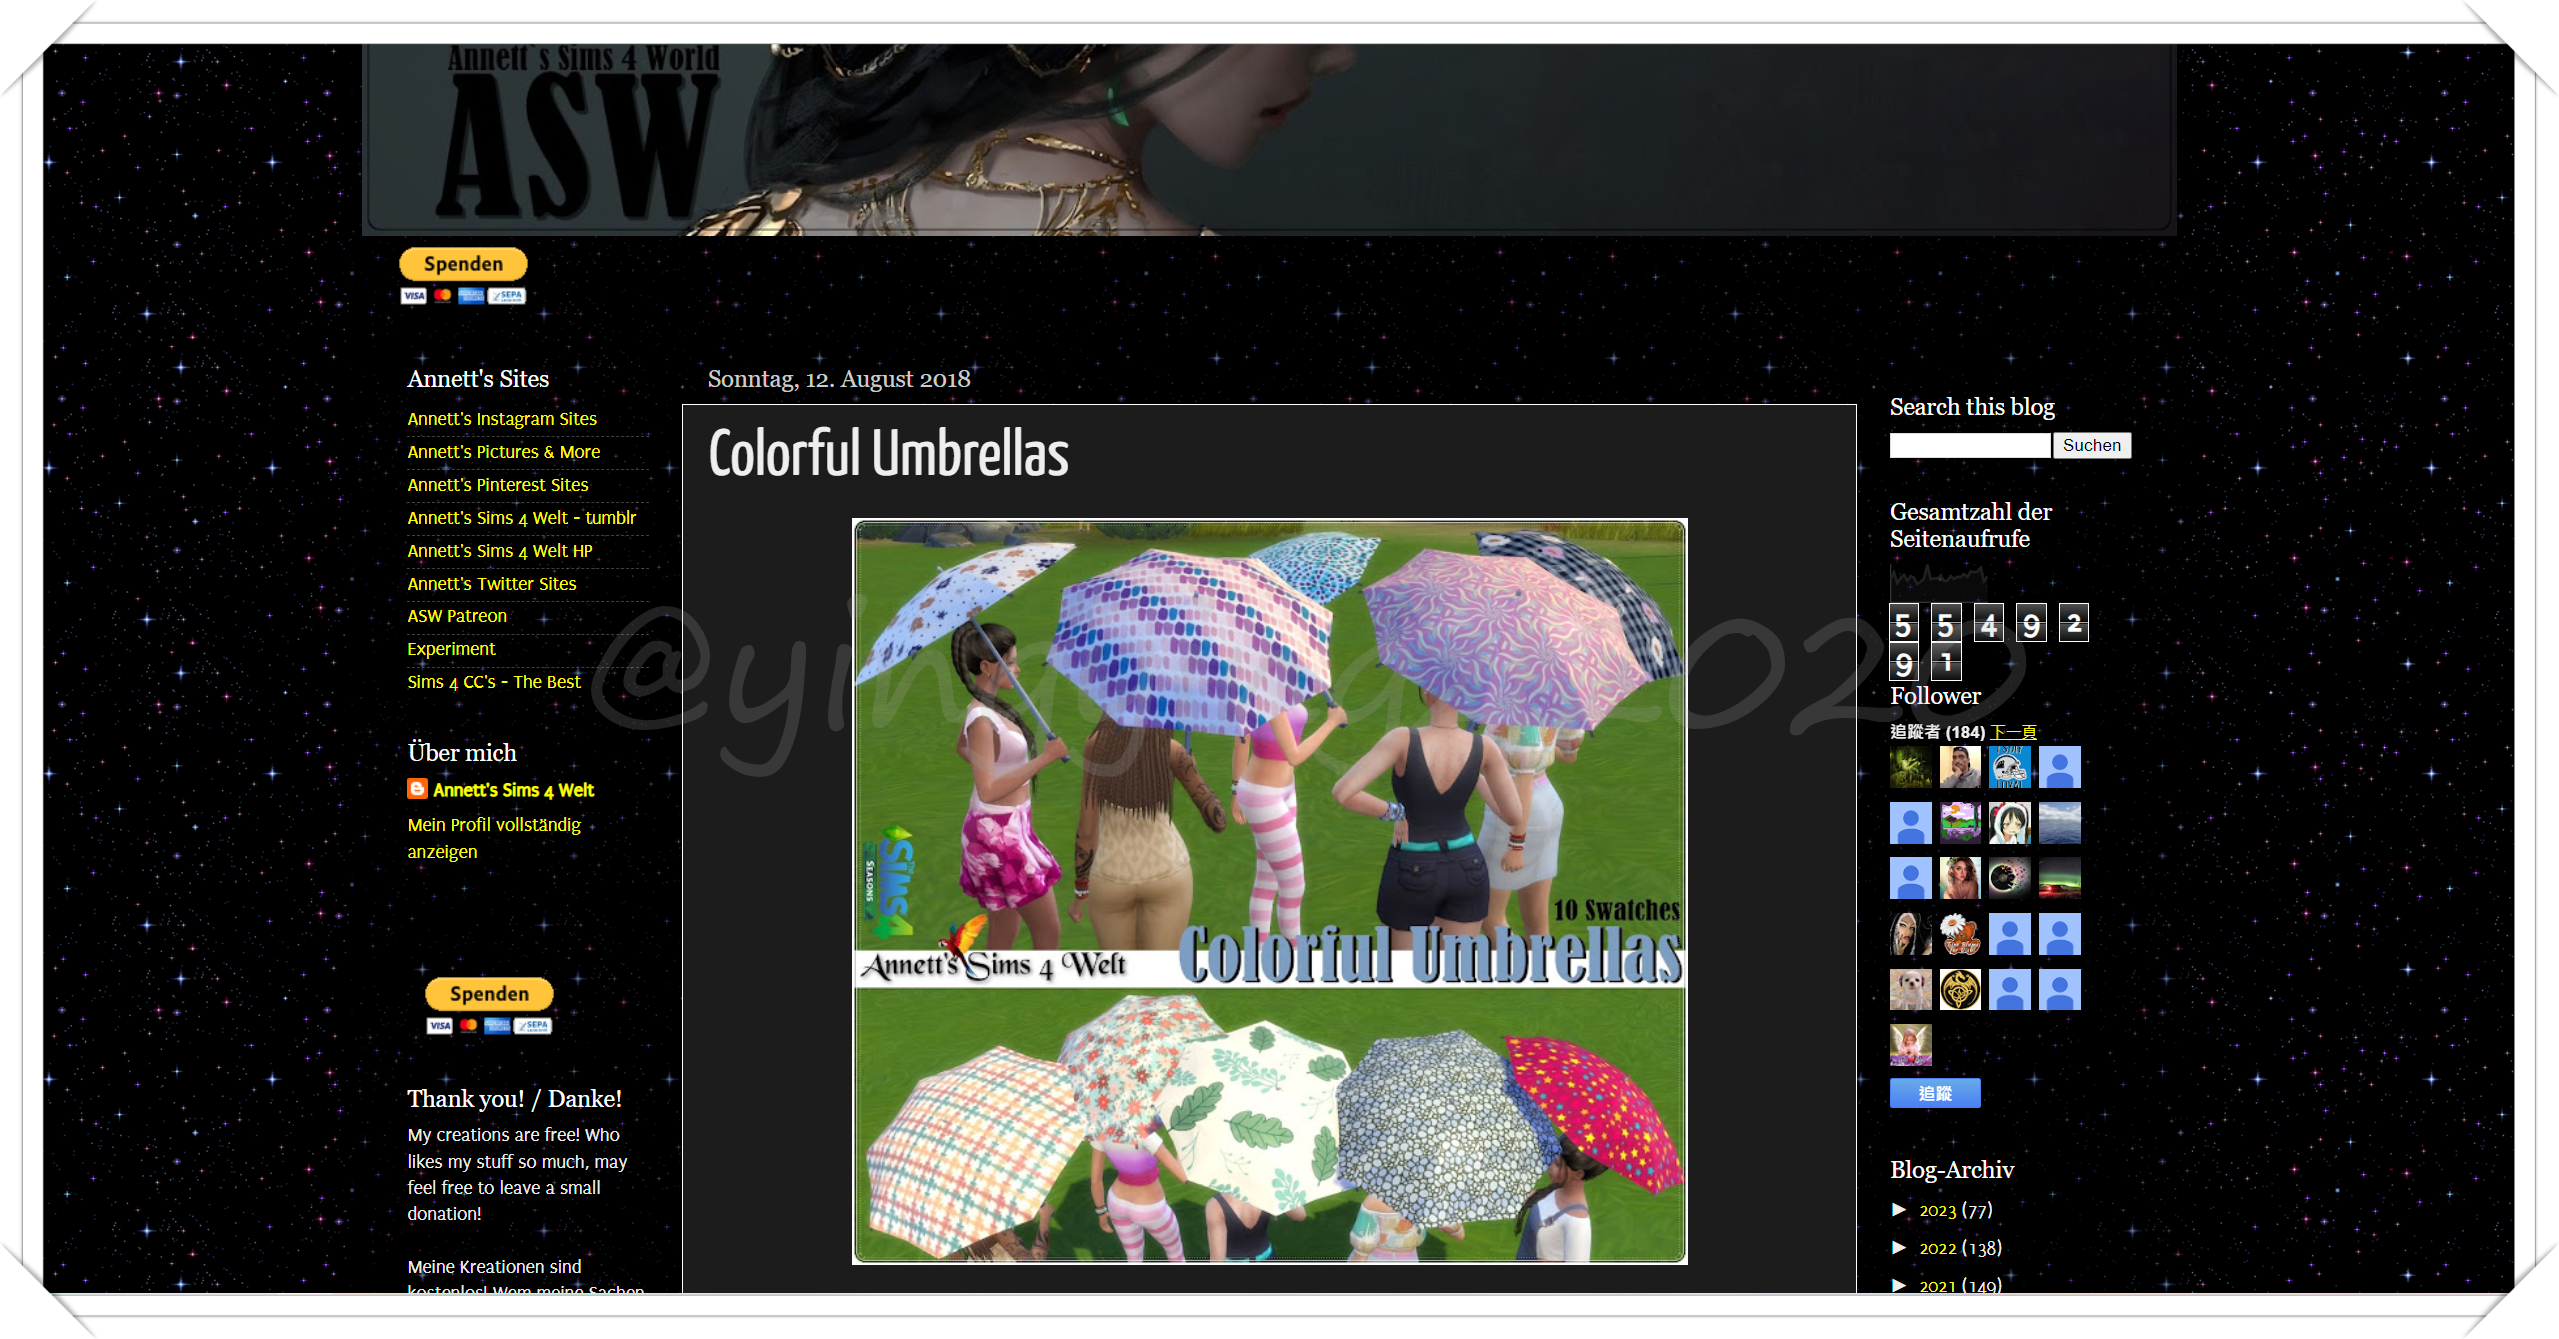Open the Experiment link
Screen dimensions: 2559x1339
(x=451, y=649)
